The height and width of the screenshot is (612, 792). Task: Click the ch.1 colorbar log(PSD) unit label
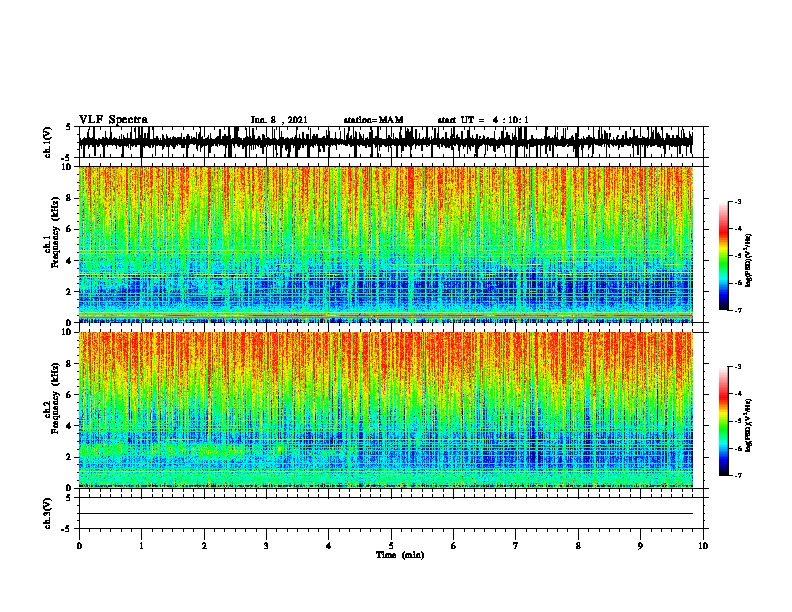coord(749,260)
